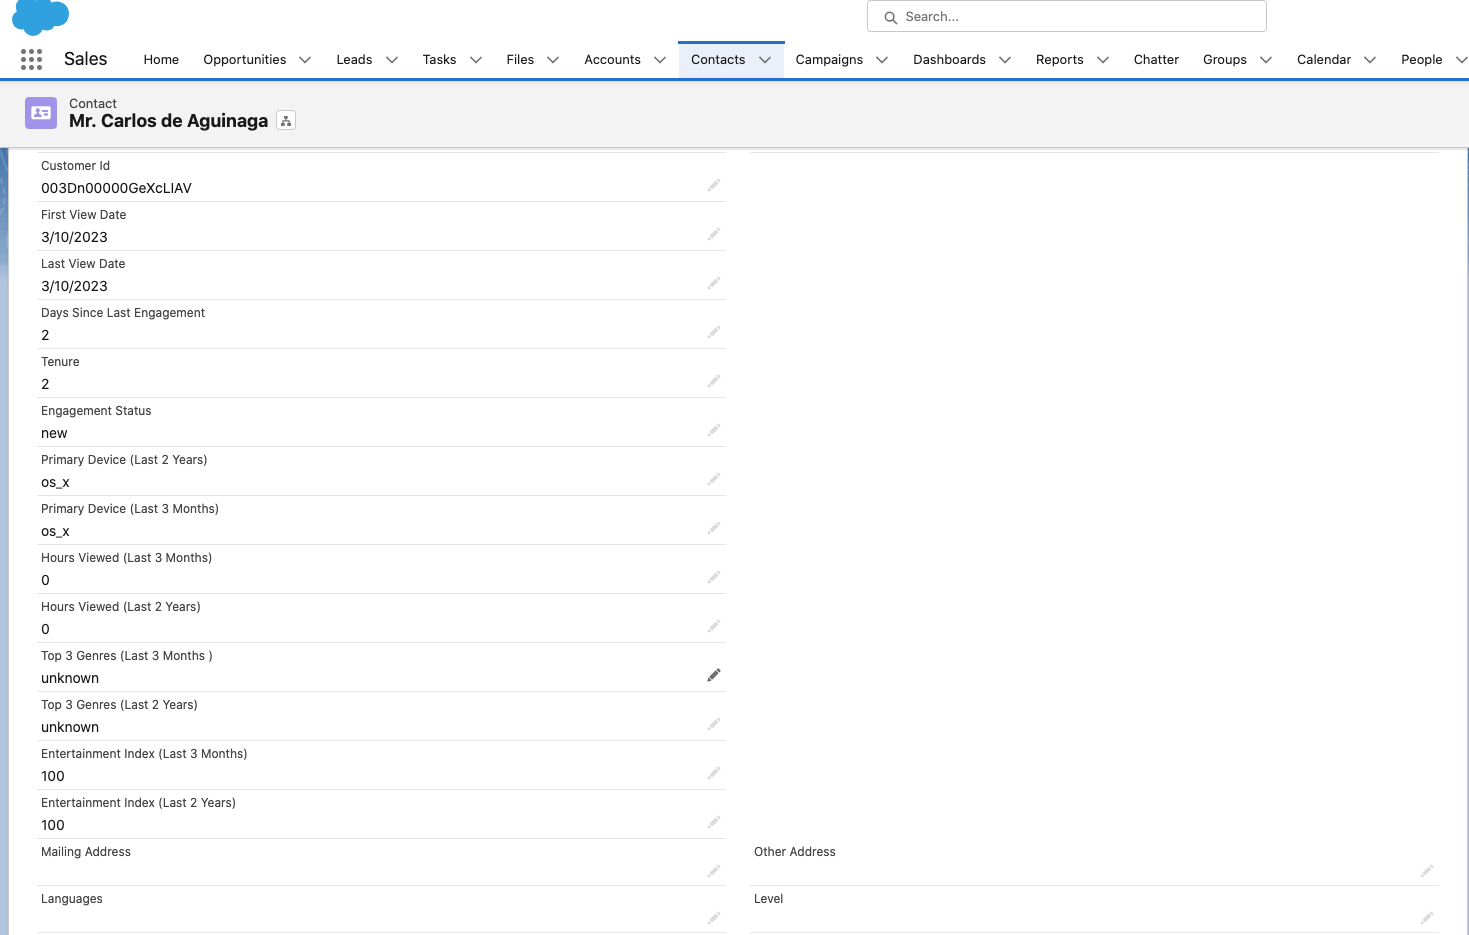This screenshot has height=935, width=1469.
Task: Open the Reports dropdown chevron
Action: click(1103, 60)
